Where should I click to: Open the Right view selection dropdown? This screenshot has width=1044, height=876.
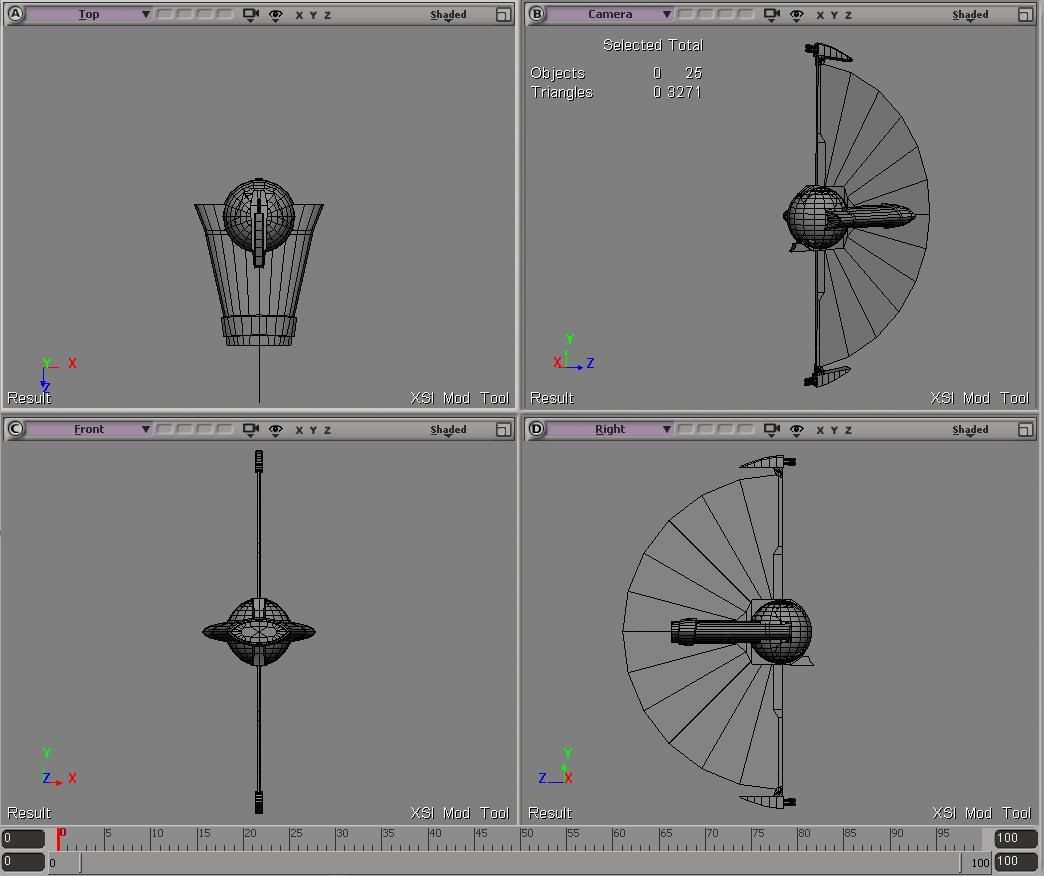click(x=611, y=429)
